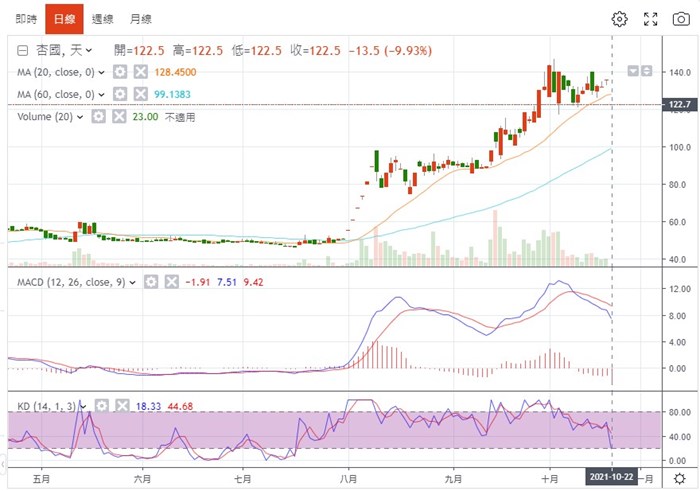Open chart settings gear at top right
The height and width of the screenshot is (491, 700).
tap(619, 19)
